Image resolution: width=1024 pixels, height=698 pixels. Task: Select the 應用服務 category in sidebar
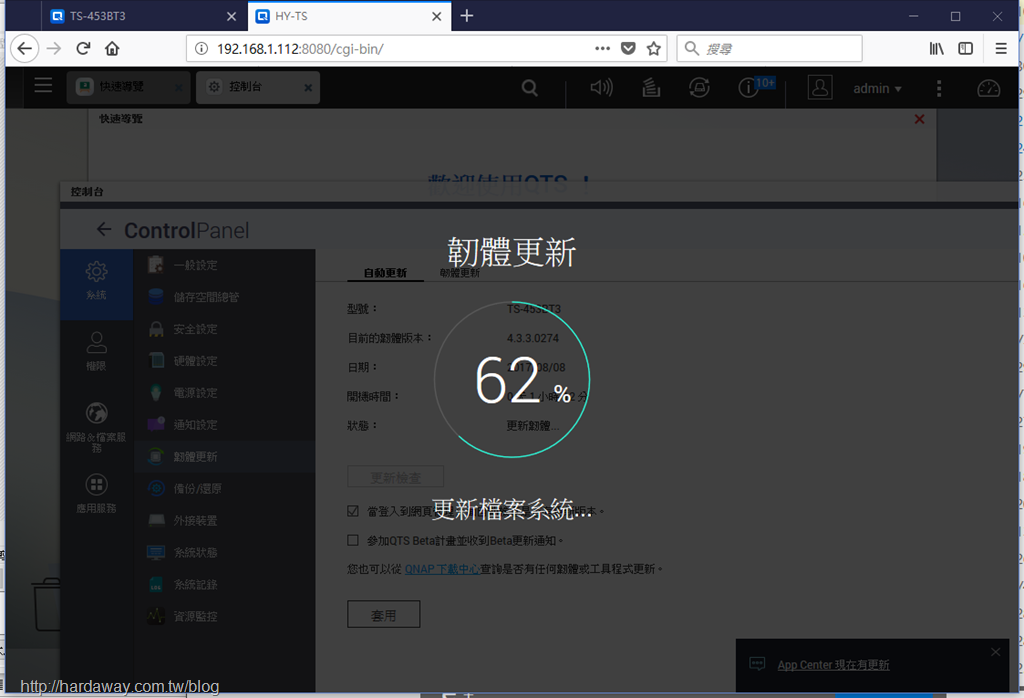coord(96,493)
